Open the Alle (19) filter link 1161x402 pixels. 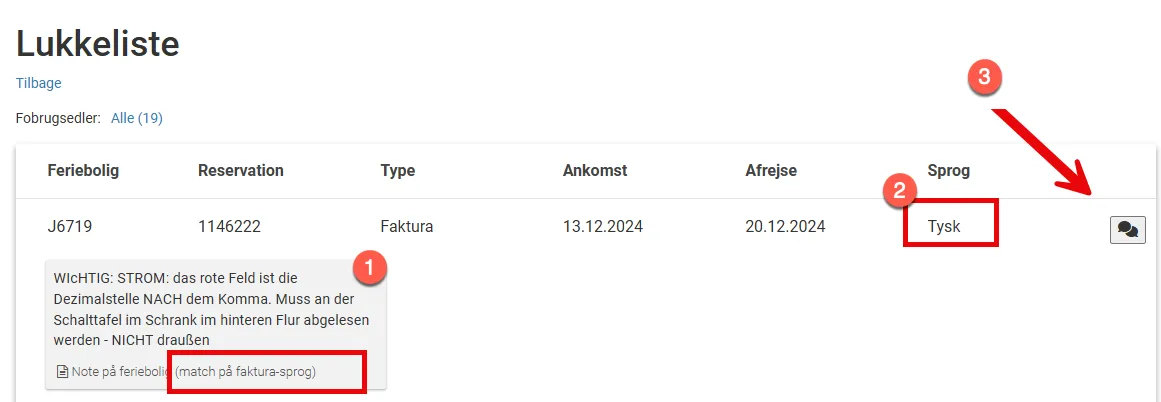click(x=137, y=118)
